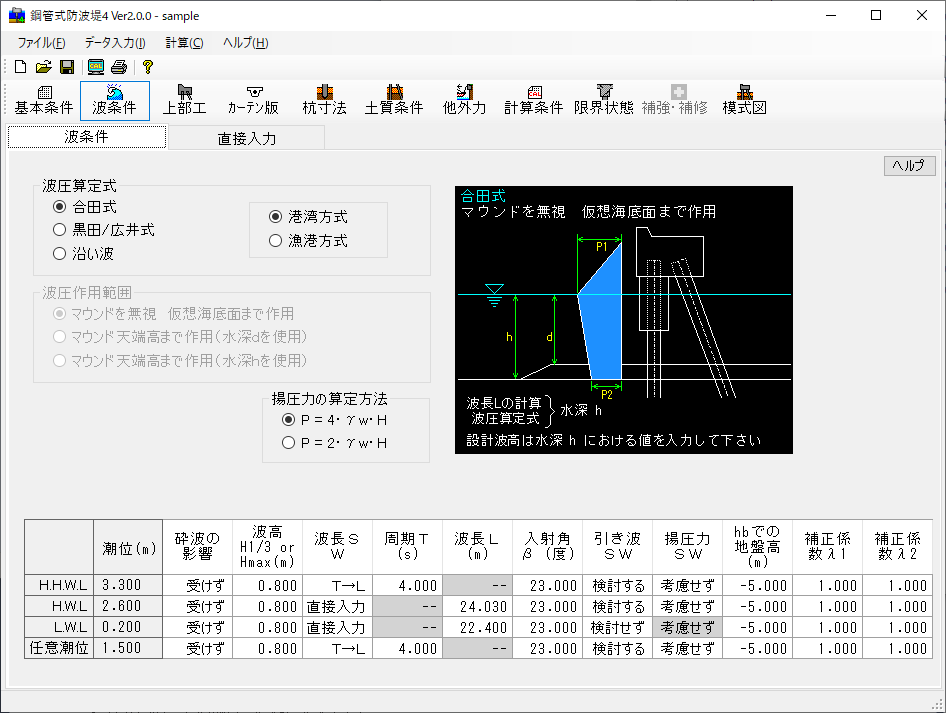Open 波長ＳＷ cell T→L in H.H.W.L row
Viewport: 946px width, 713px height.
[338, 585]
